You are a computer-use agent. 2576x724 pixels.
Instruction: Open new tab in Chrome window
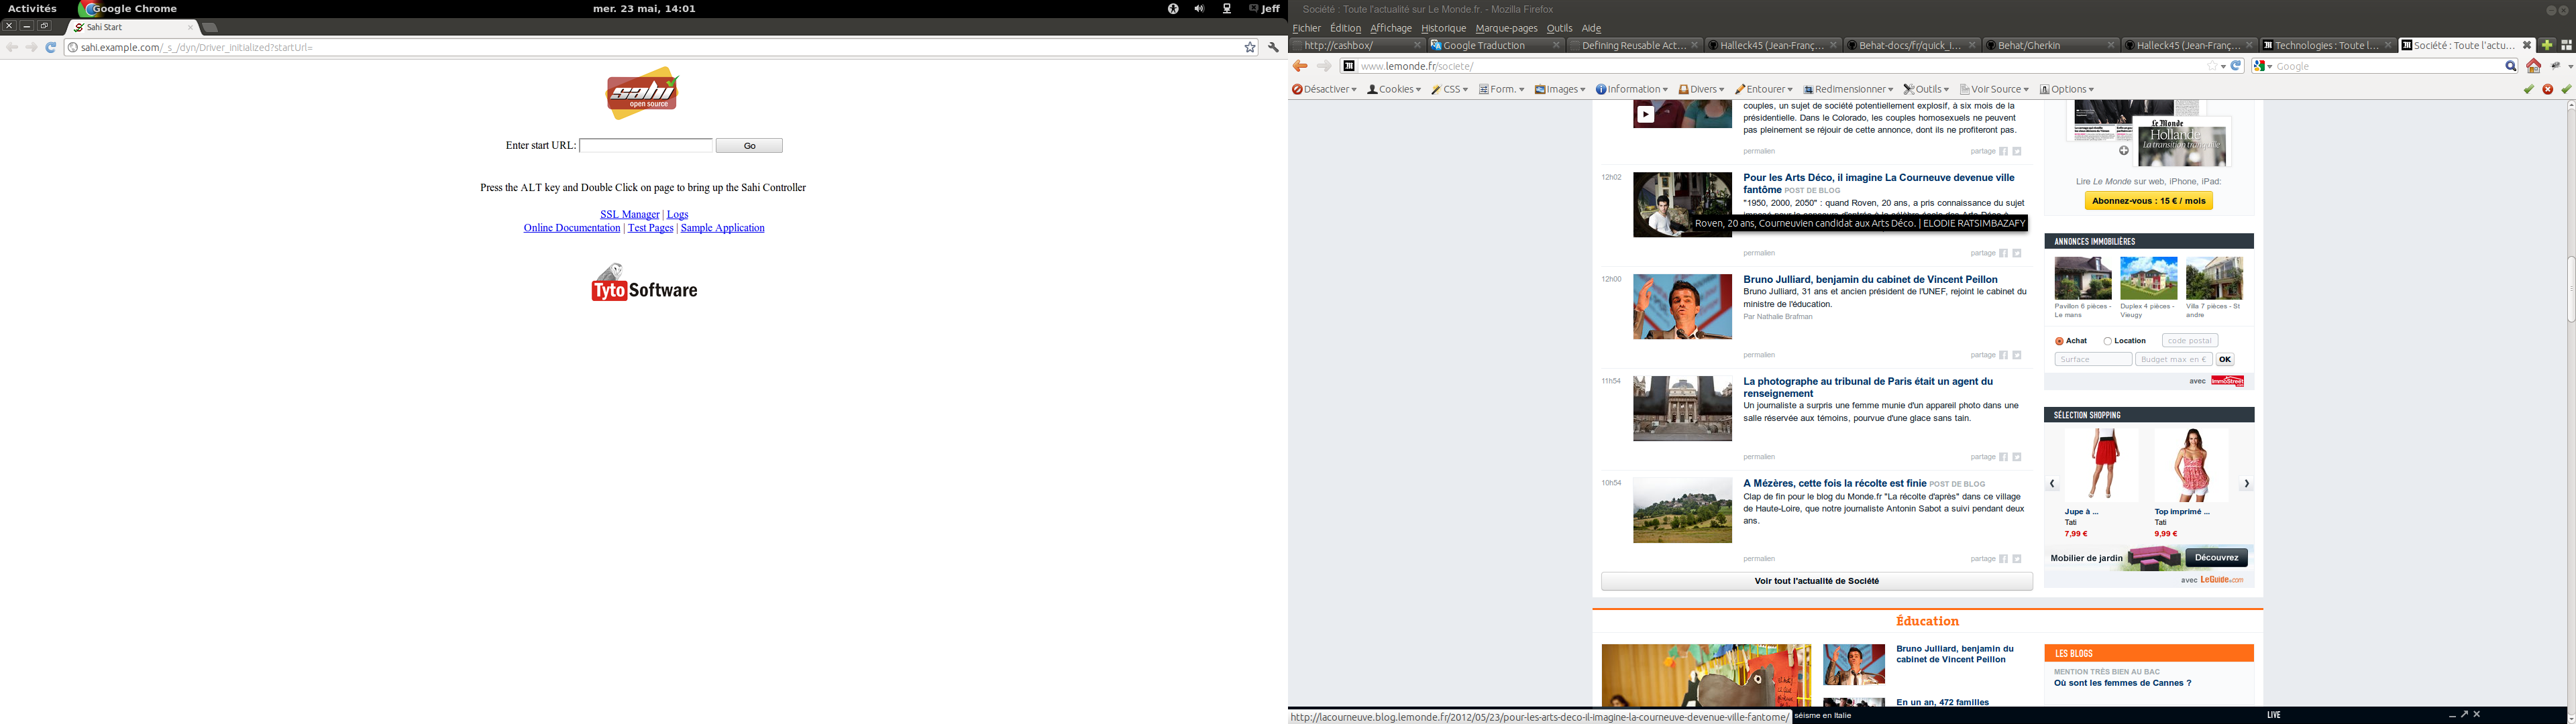210,27
